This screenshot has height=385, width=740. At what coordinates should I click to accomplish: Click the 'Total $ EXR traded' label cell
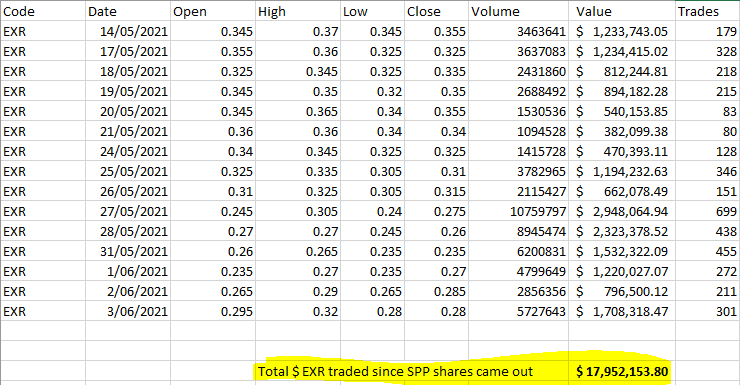[x=395, y=371]
